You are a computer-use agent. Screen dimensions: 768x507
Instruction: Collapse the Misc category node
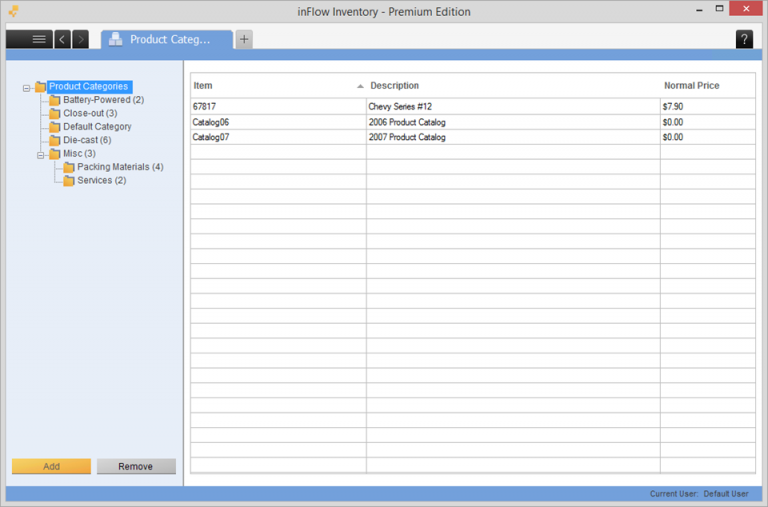point(41,154)
